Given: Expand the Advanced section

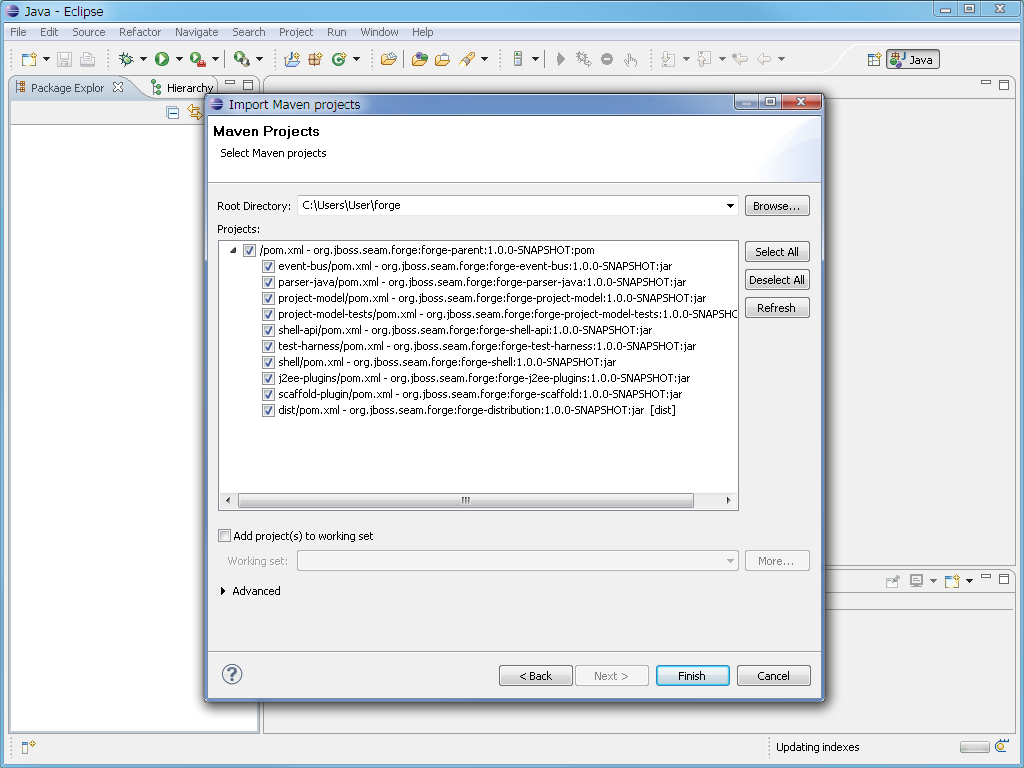Looking at the screenshot, I should (x=223, y=591).
